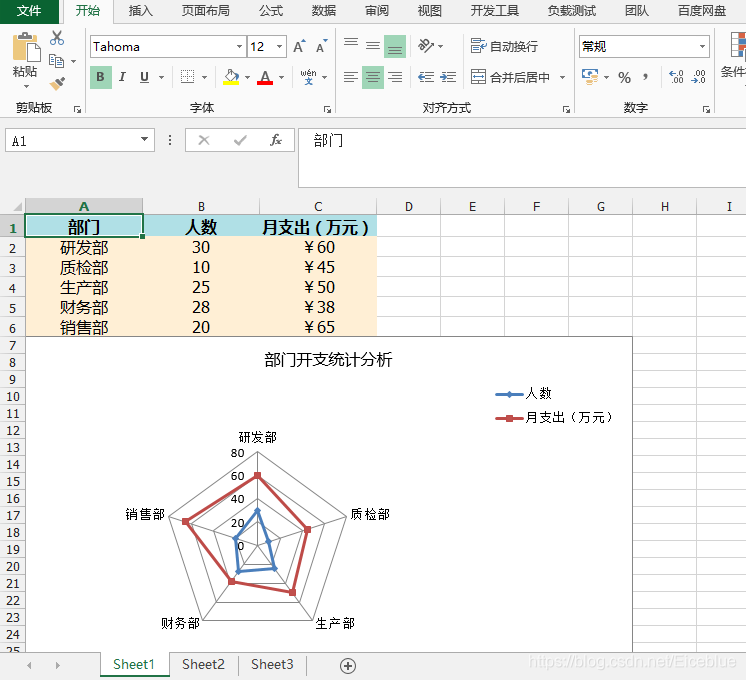The image size is (746, 680).
Task: Toggle bottom align button
Action: [395, 46]
